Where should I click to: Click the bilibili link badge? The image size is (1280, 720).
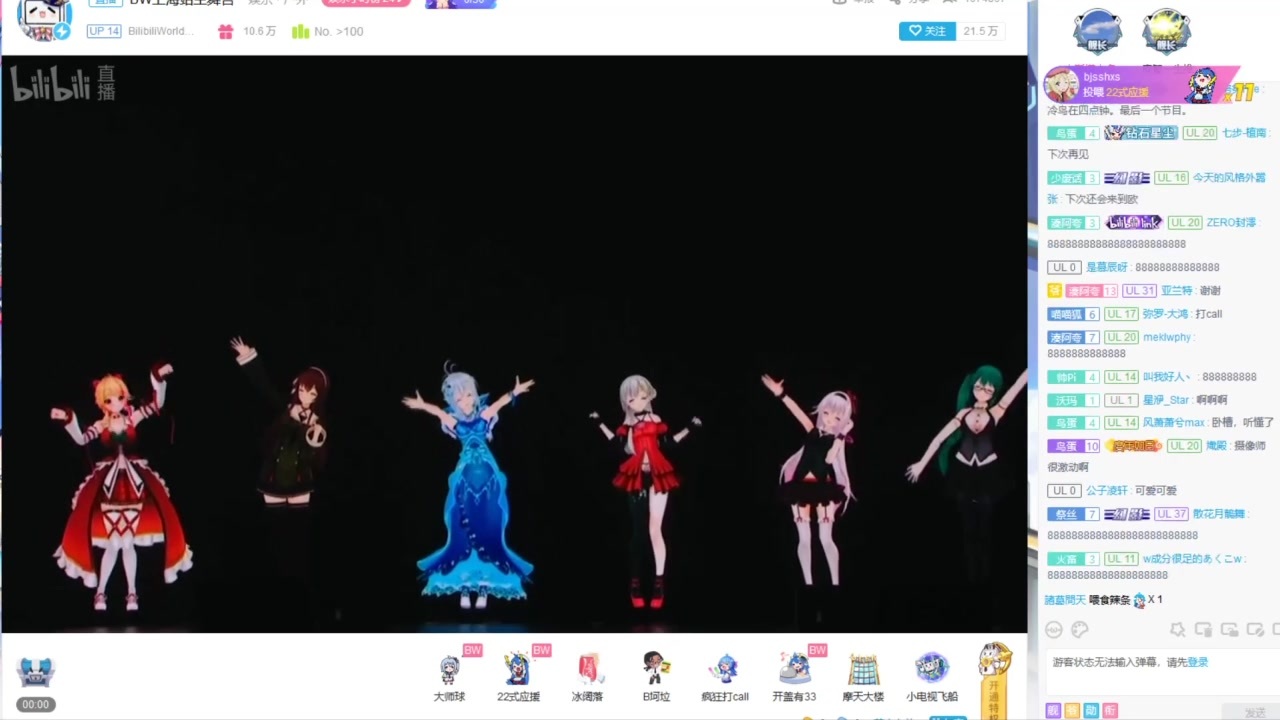click(x=1134, y=222)
